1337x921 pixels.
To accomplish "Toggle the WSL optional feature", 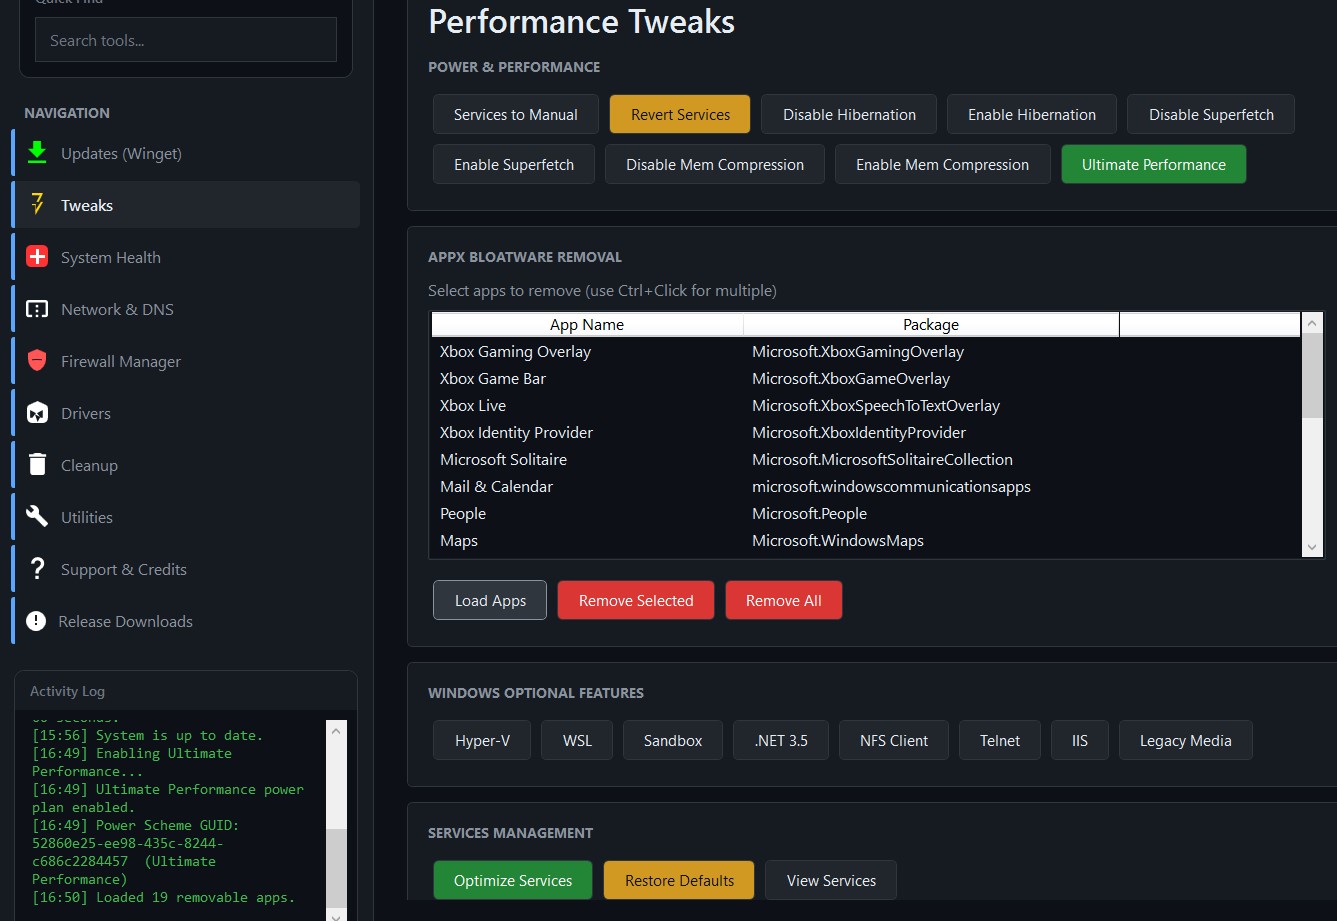I will tap(576, 740).
